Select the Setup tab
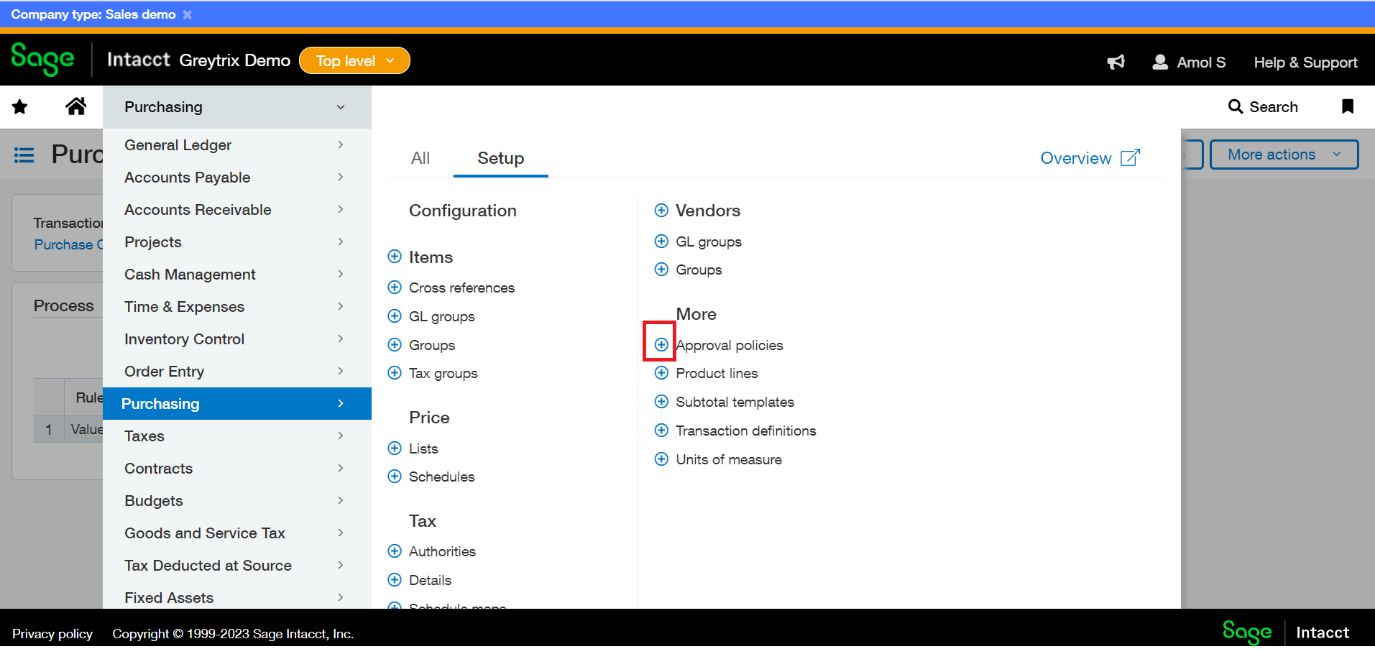1375x649 pixels. (x=500, y=158)
